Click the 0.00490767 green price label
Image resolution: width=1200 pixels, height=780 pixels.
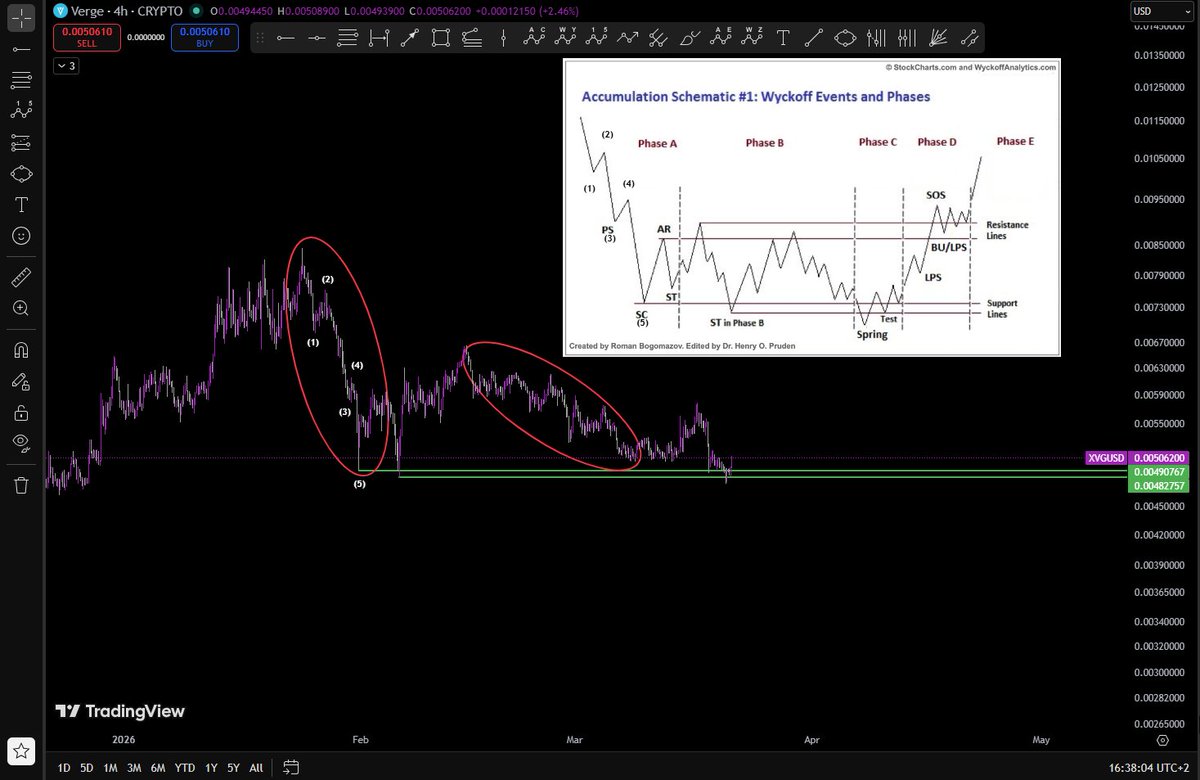(x=1160, y=471)
